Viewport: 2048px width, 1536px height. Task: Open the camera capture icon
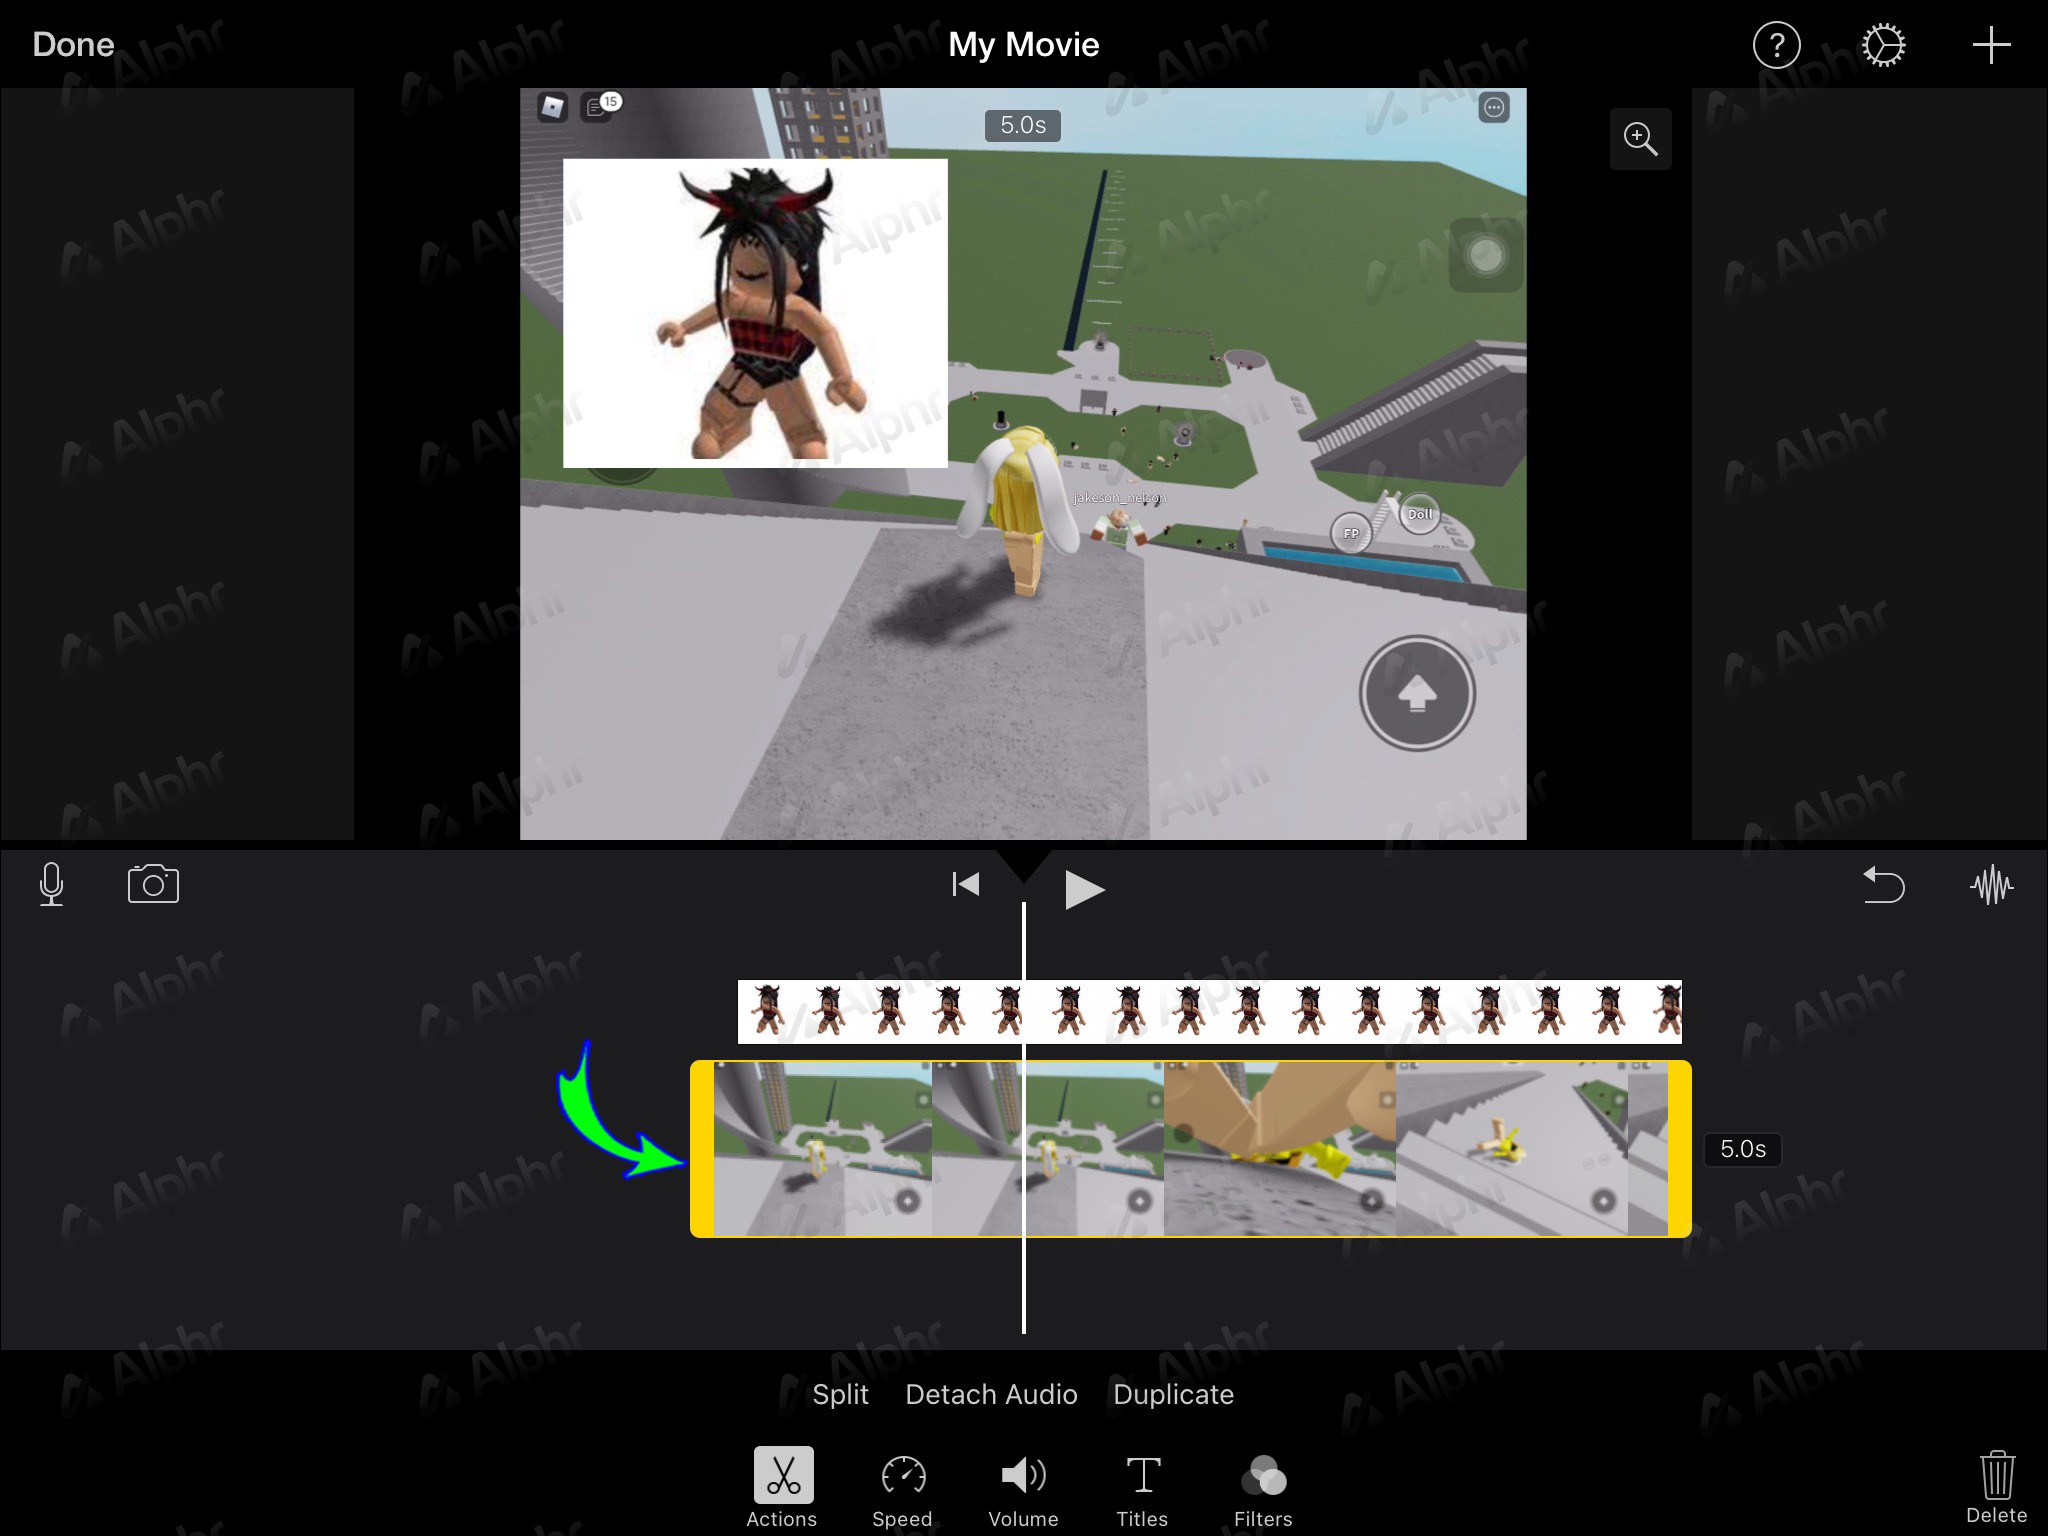pyautogui.click(x=153, y=884)
